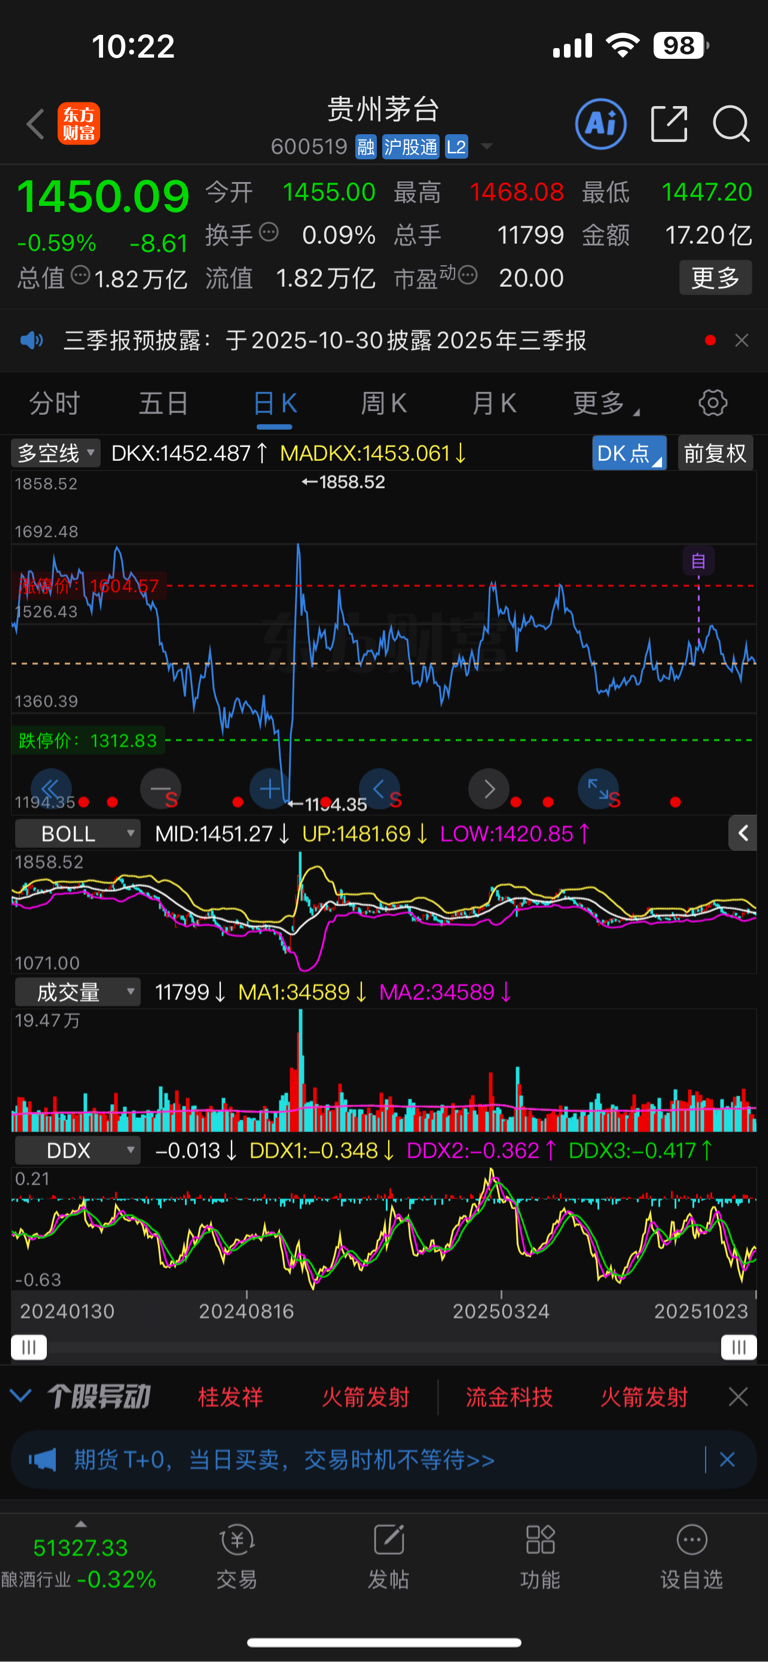The width and height of the screenshot is (768, 1662).
Task: Toggle the DK点 button
Action: 629,453
